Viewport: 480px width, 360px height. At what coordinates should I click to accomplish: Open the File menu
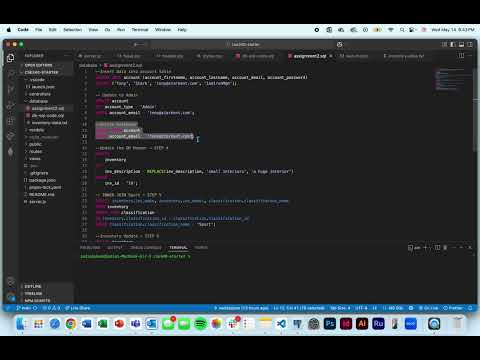(x=39, y=30)
